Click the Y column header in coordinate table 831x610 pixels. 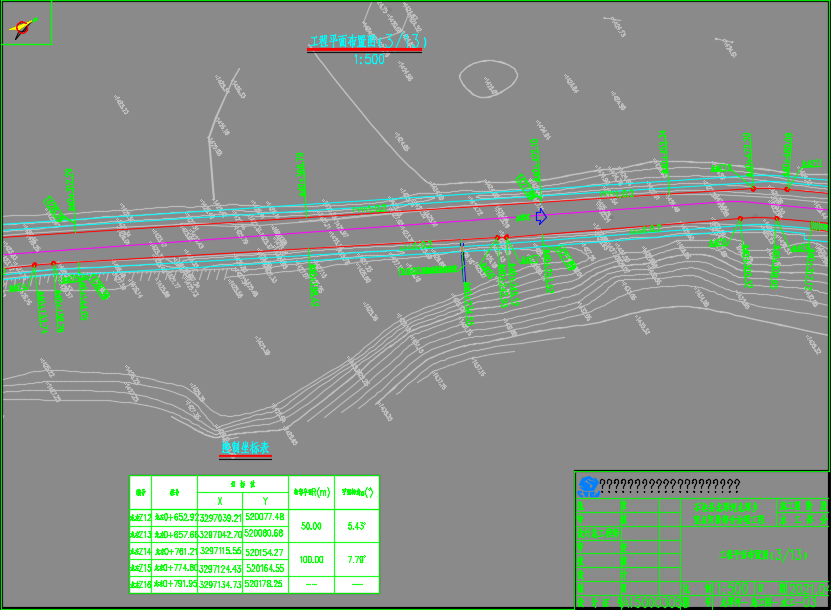click(x=265, y=501)
